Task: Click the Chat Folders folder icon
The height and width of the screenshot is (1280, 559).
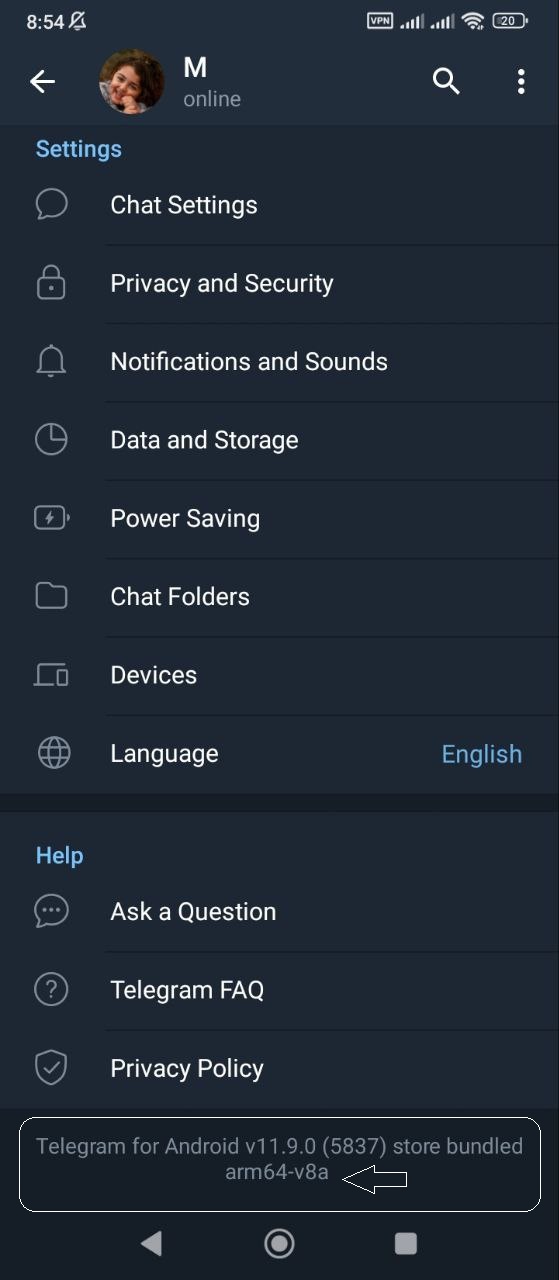Action: (51, 597)
